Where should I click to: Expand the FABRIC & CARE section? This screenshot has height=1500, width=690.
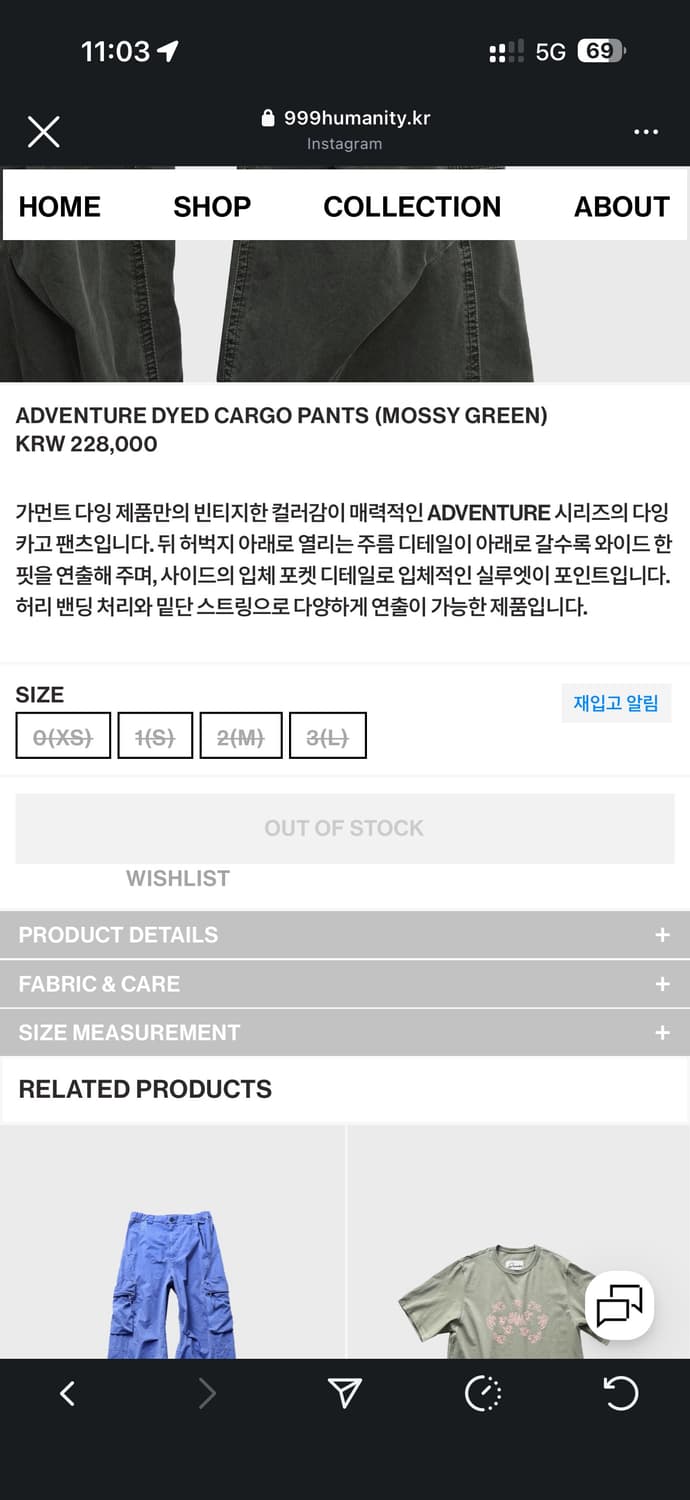(x=344, y=984)
